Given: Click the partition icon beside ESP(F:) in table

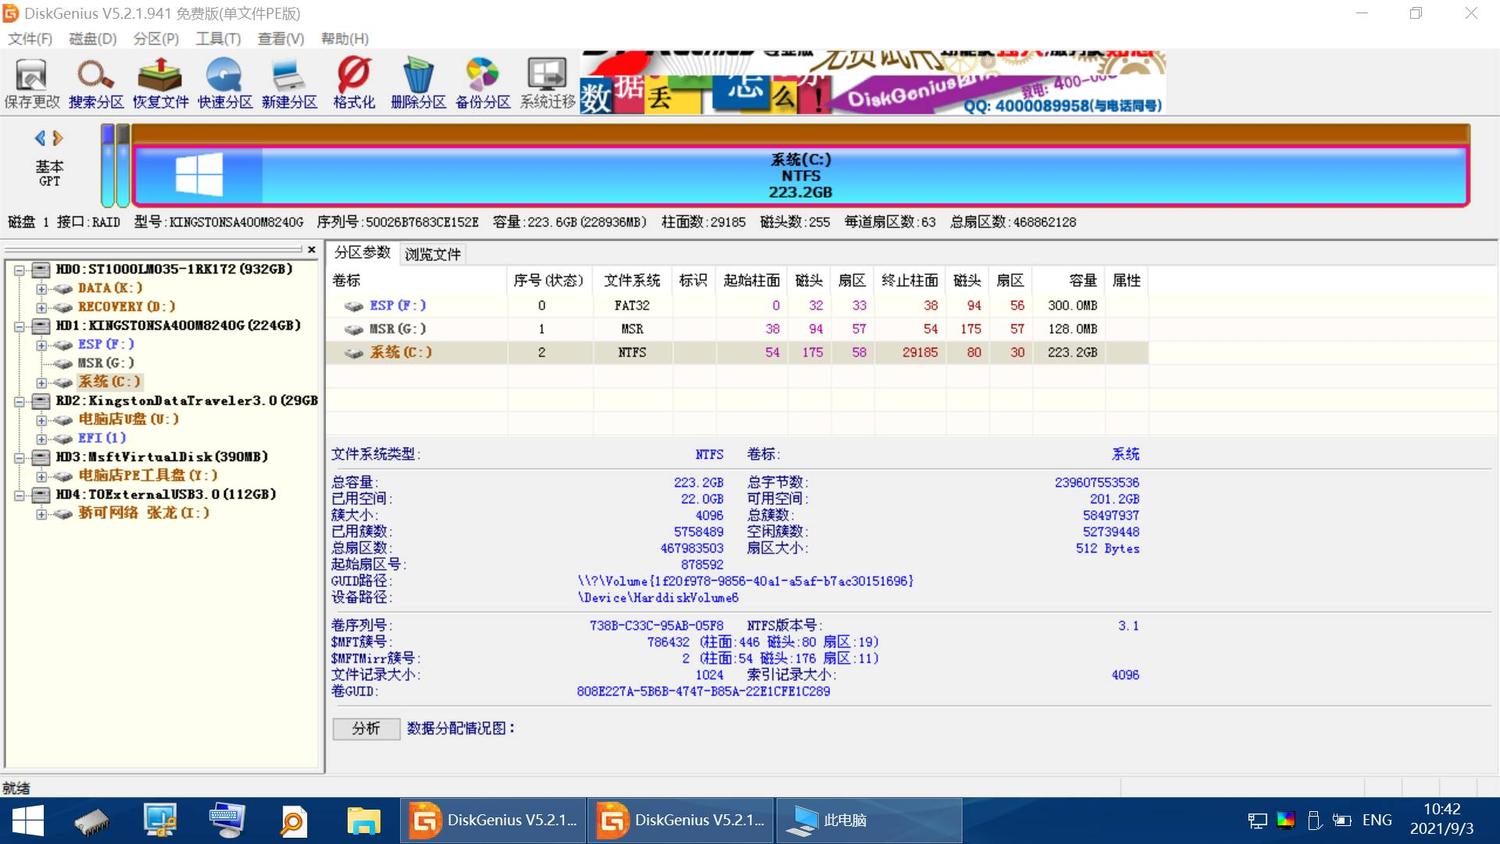Looking at the screenshot, I should point(353,306).
